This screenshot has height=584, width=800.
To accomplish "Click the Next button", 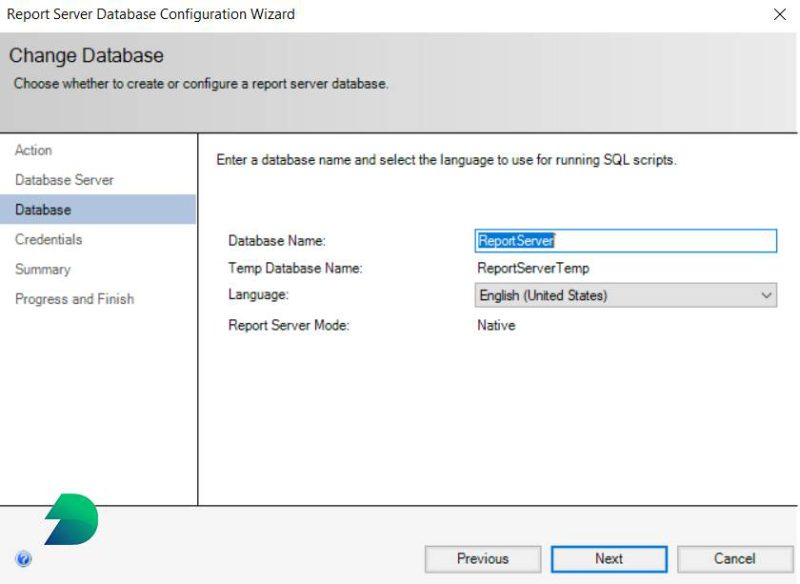I will pos(608,559).
